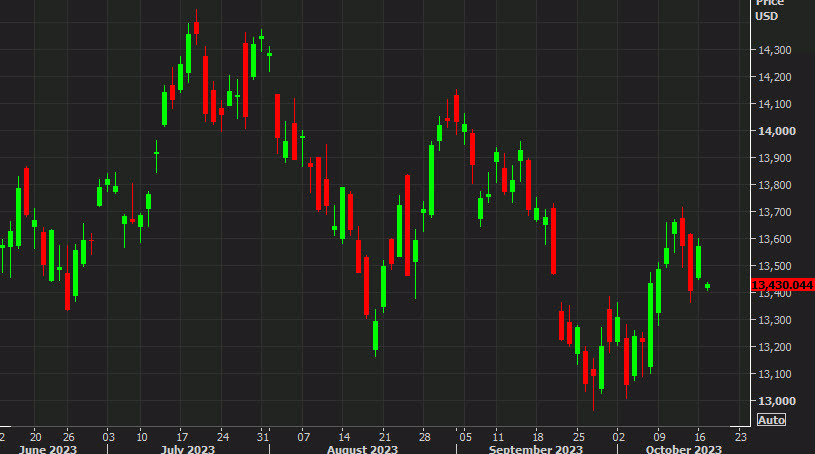The width and height of the screenshot is (815, 454).
Task: Click date tick 03 on time axis
Action: [x=108, y=437]
